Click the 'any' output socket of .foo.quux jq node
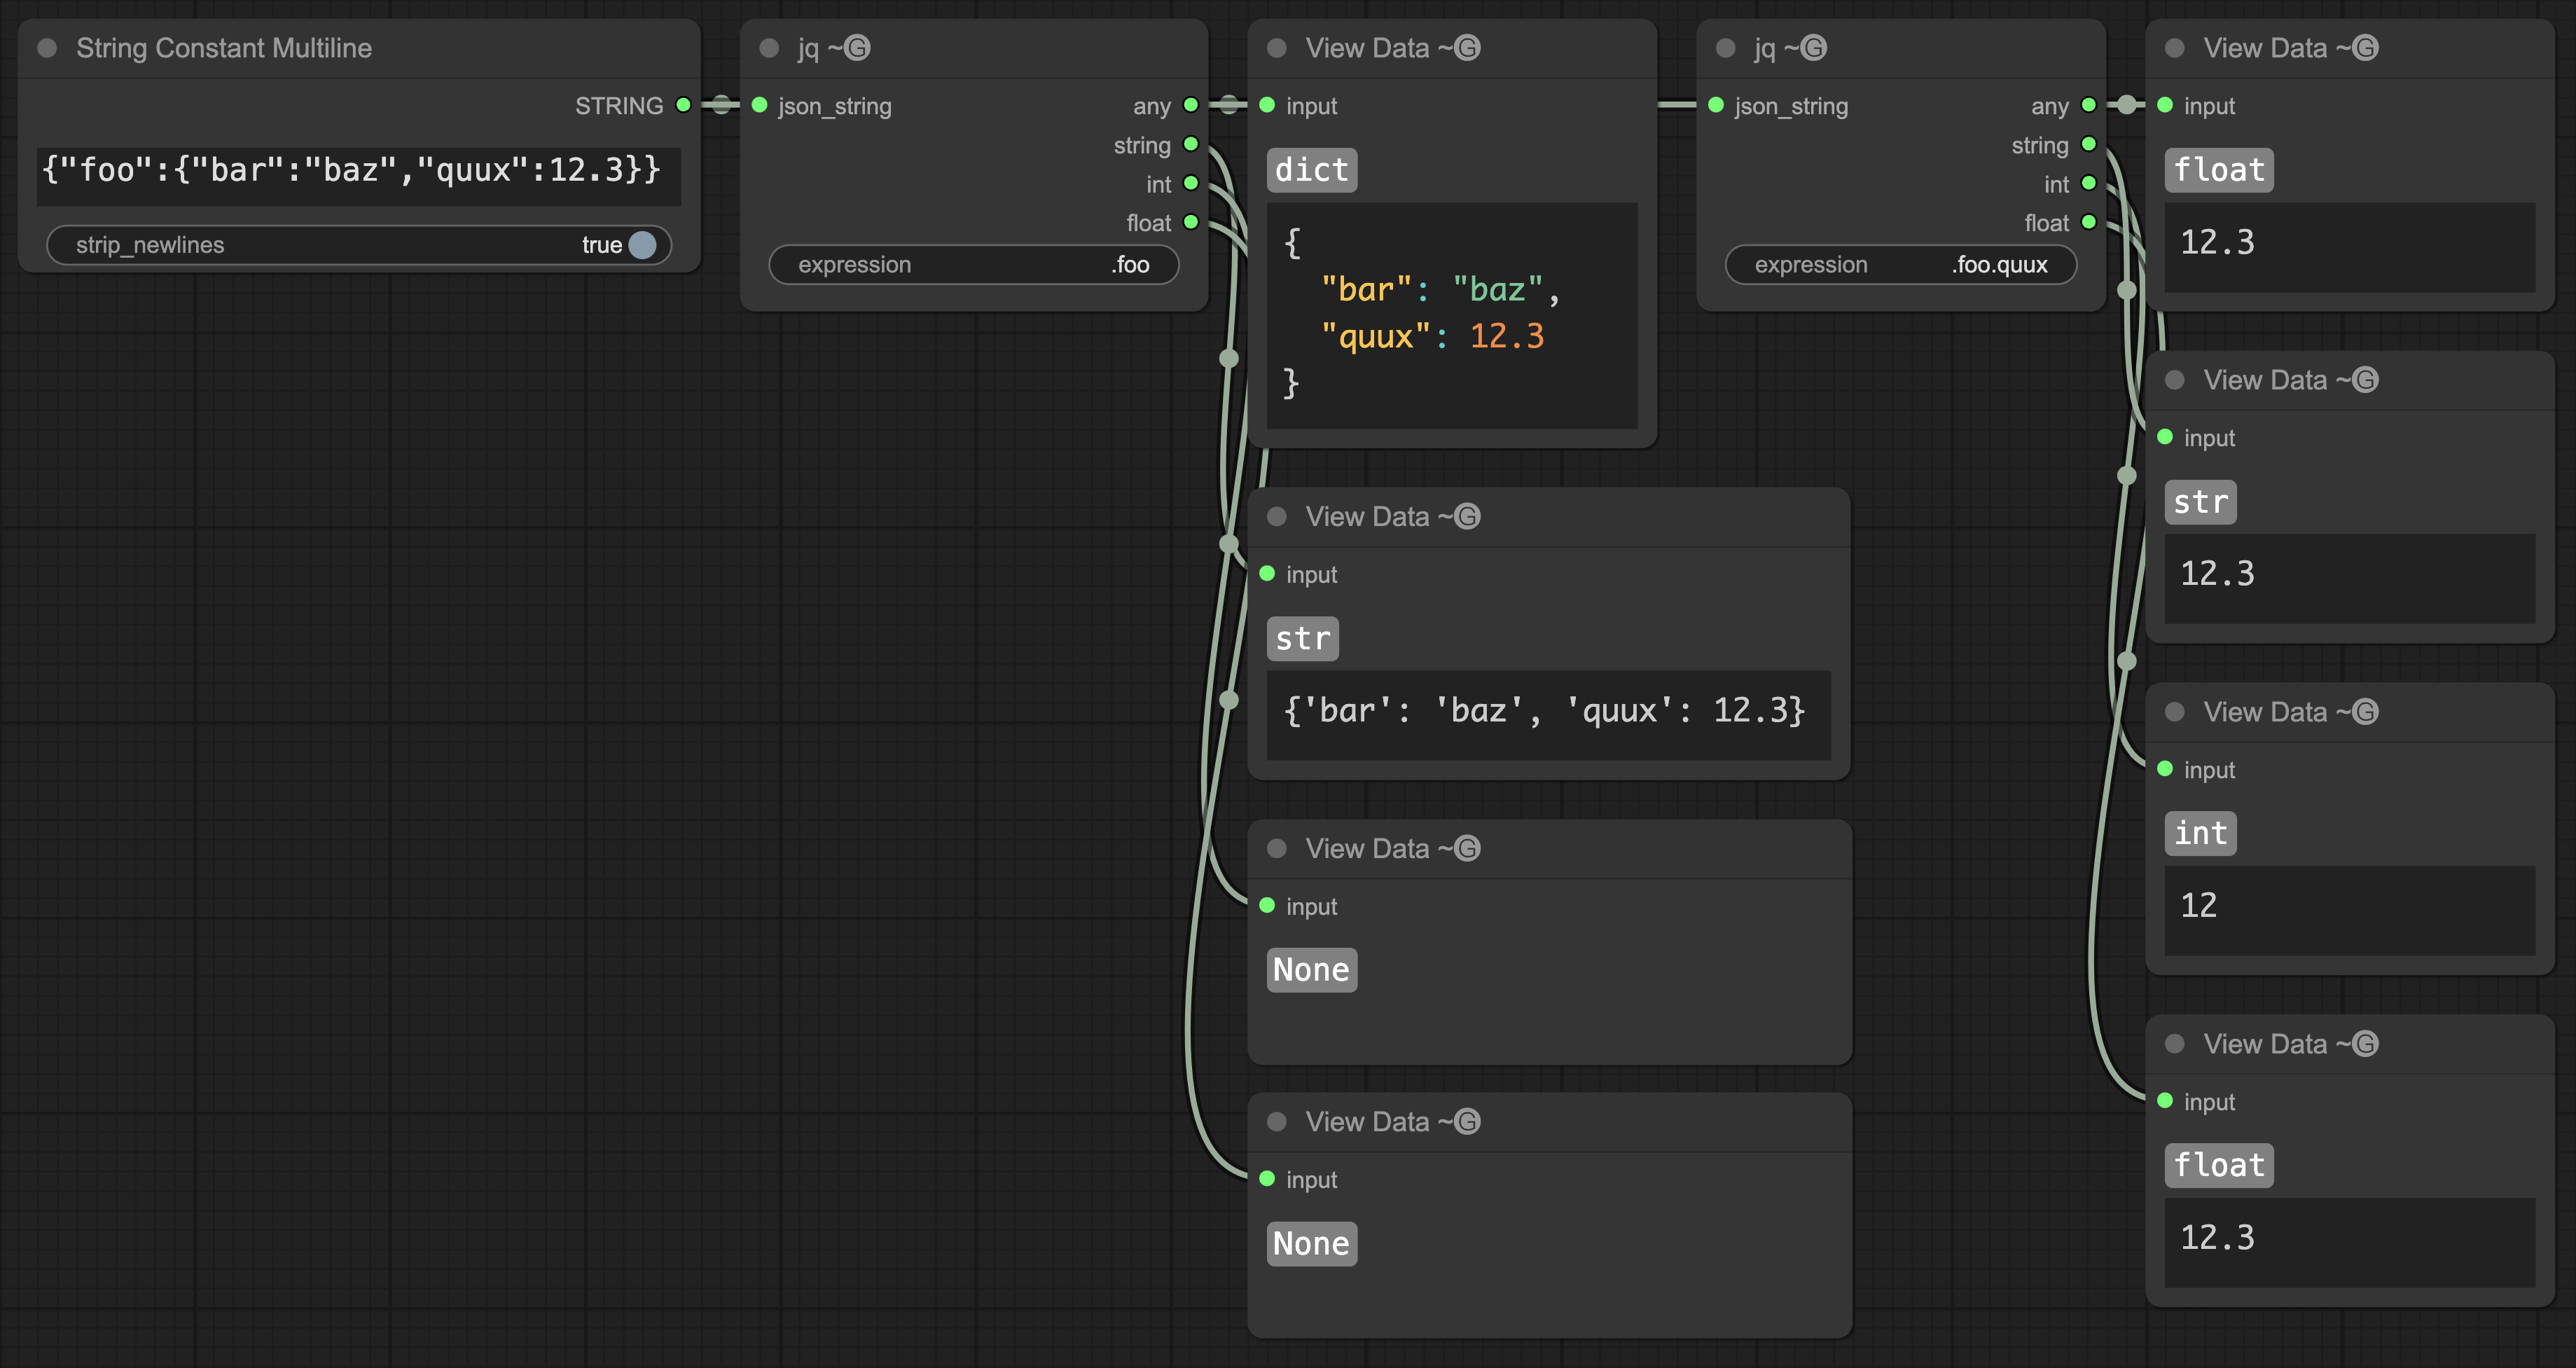 [x=2089, y=105]
